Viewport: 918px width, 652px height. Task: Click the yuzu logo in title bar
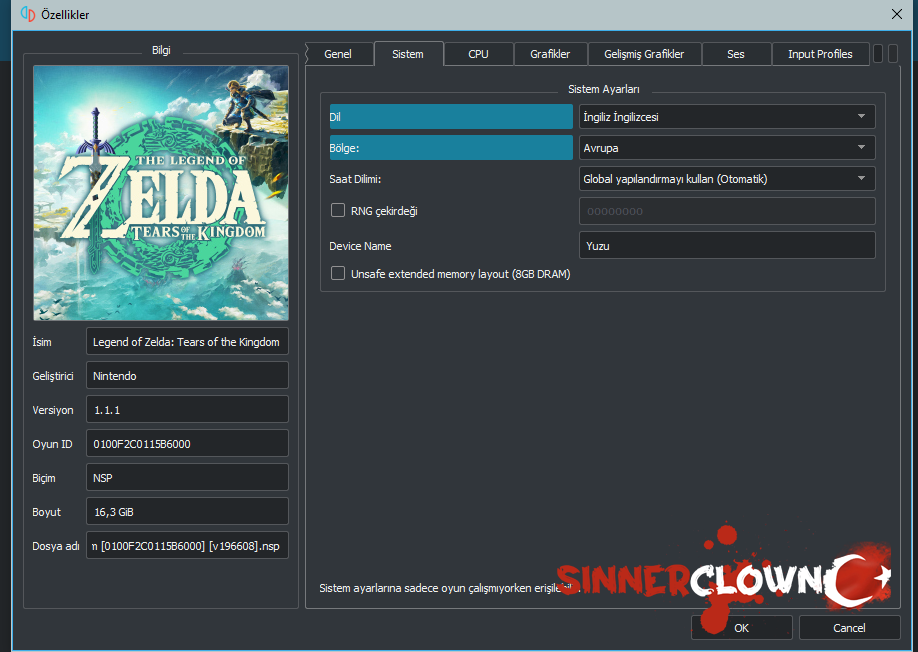[x=27, y=14]
